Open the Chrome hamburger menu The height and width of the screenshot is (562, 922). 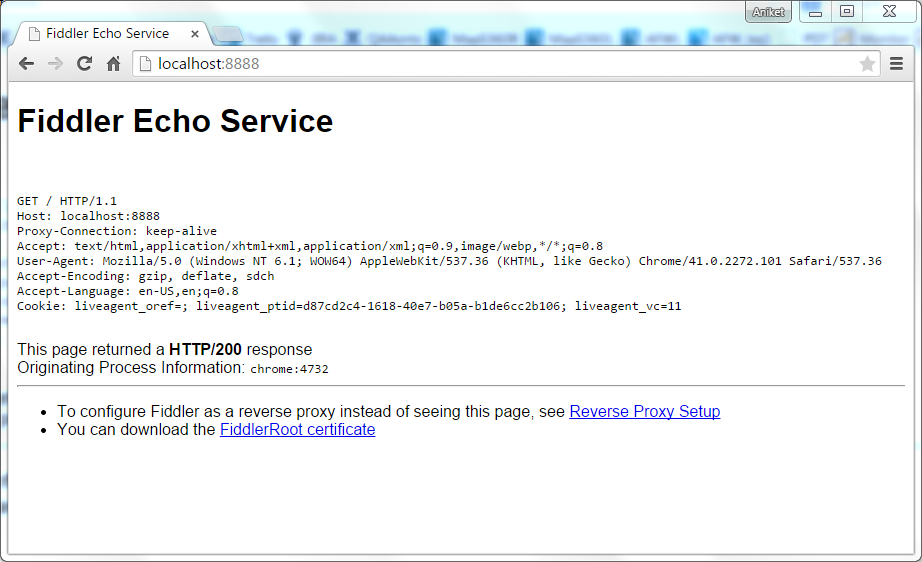tap(896, 63)
